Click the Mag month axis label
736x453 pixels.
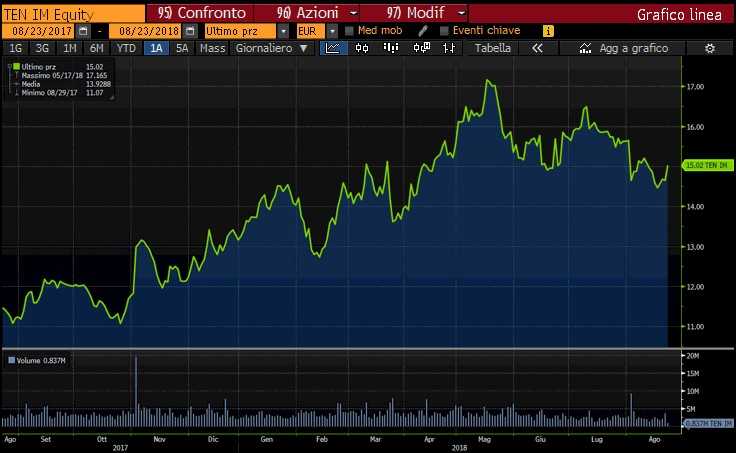[x=484, y=439]
